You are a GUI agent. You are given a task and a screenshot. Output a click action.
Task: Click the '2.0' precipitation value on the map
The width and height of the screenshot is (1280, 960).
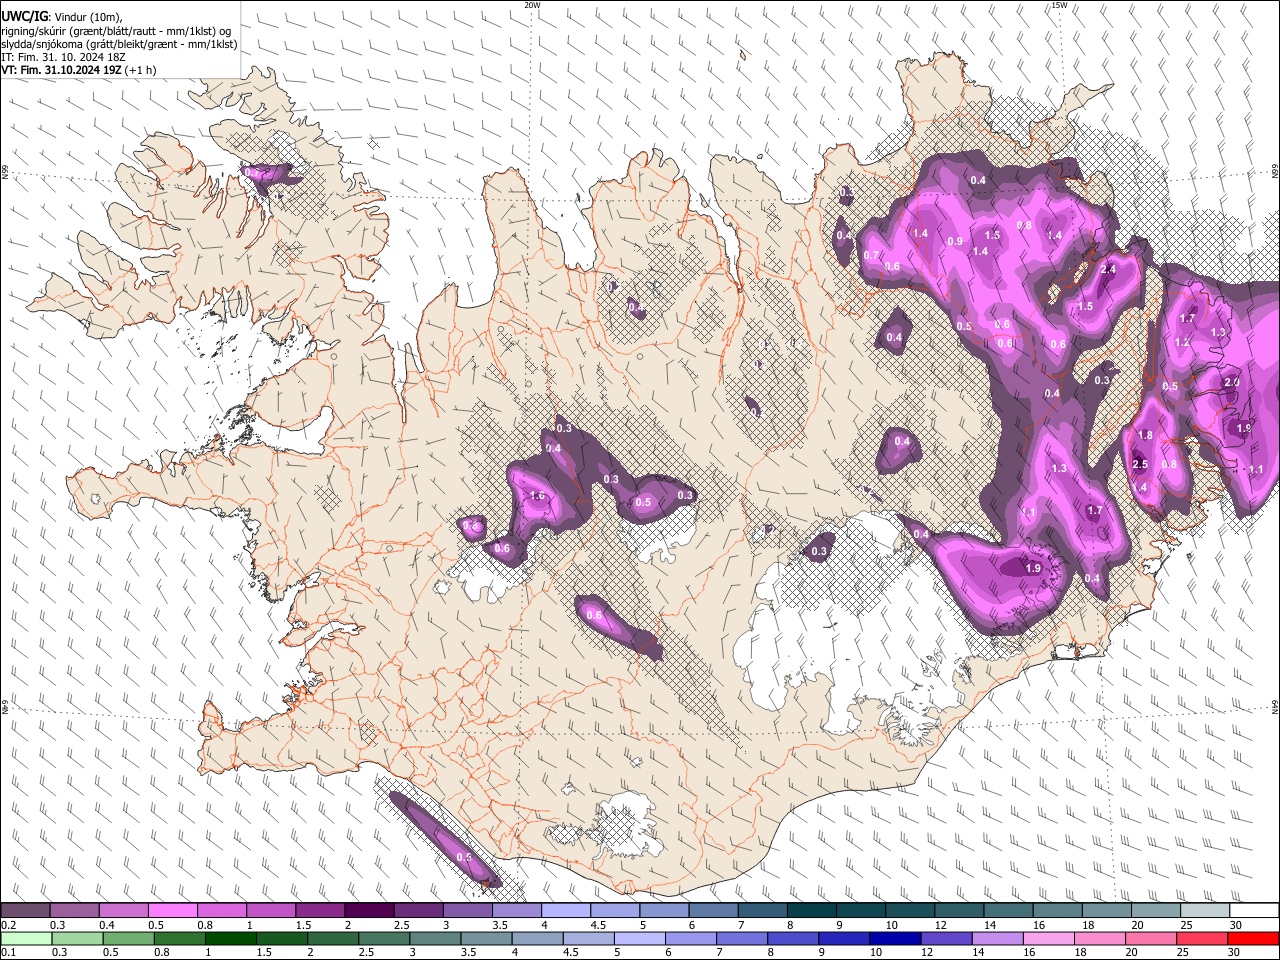click(1232, 382)
